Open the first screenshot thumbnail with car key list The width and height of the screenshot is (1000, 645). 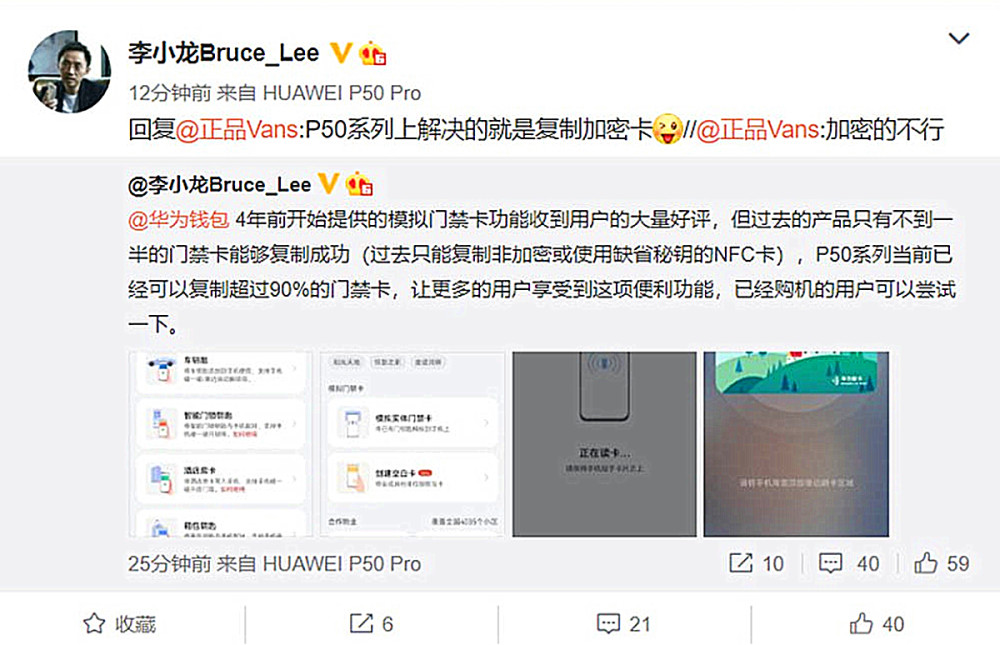click(221, 444)
